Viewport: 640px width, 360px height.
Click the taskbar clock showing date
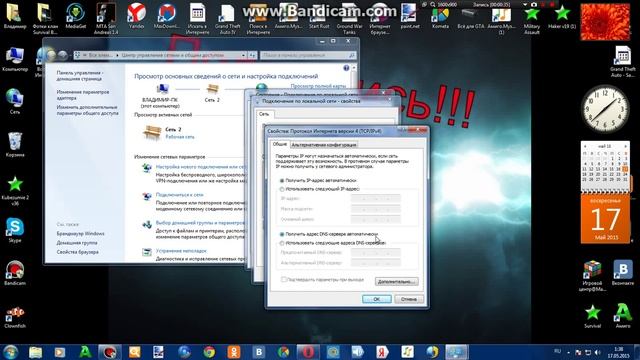coord(618,352)
